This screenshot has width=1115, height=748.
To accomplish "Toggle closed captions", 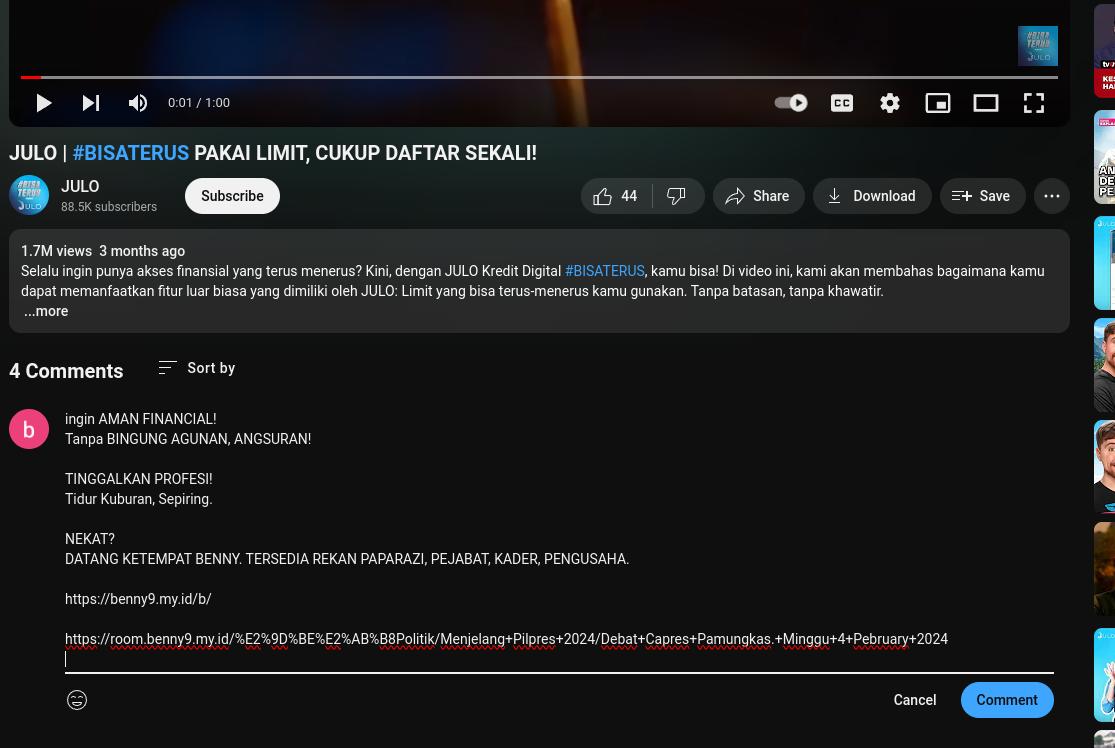I will [x=842, y=103].
